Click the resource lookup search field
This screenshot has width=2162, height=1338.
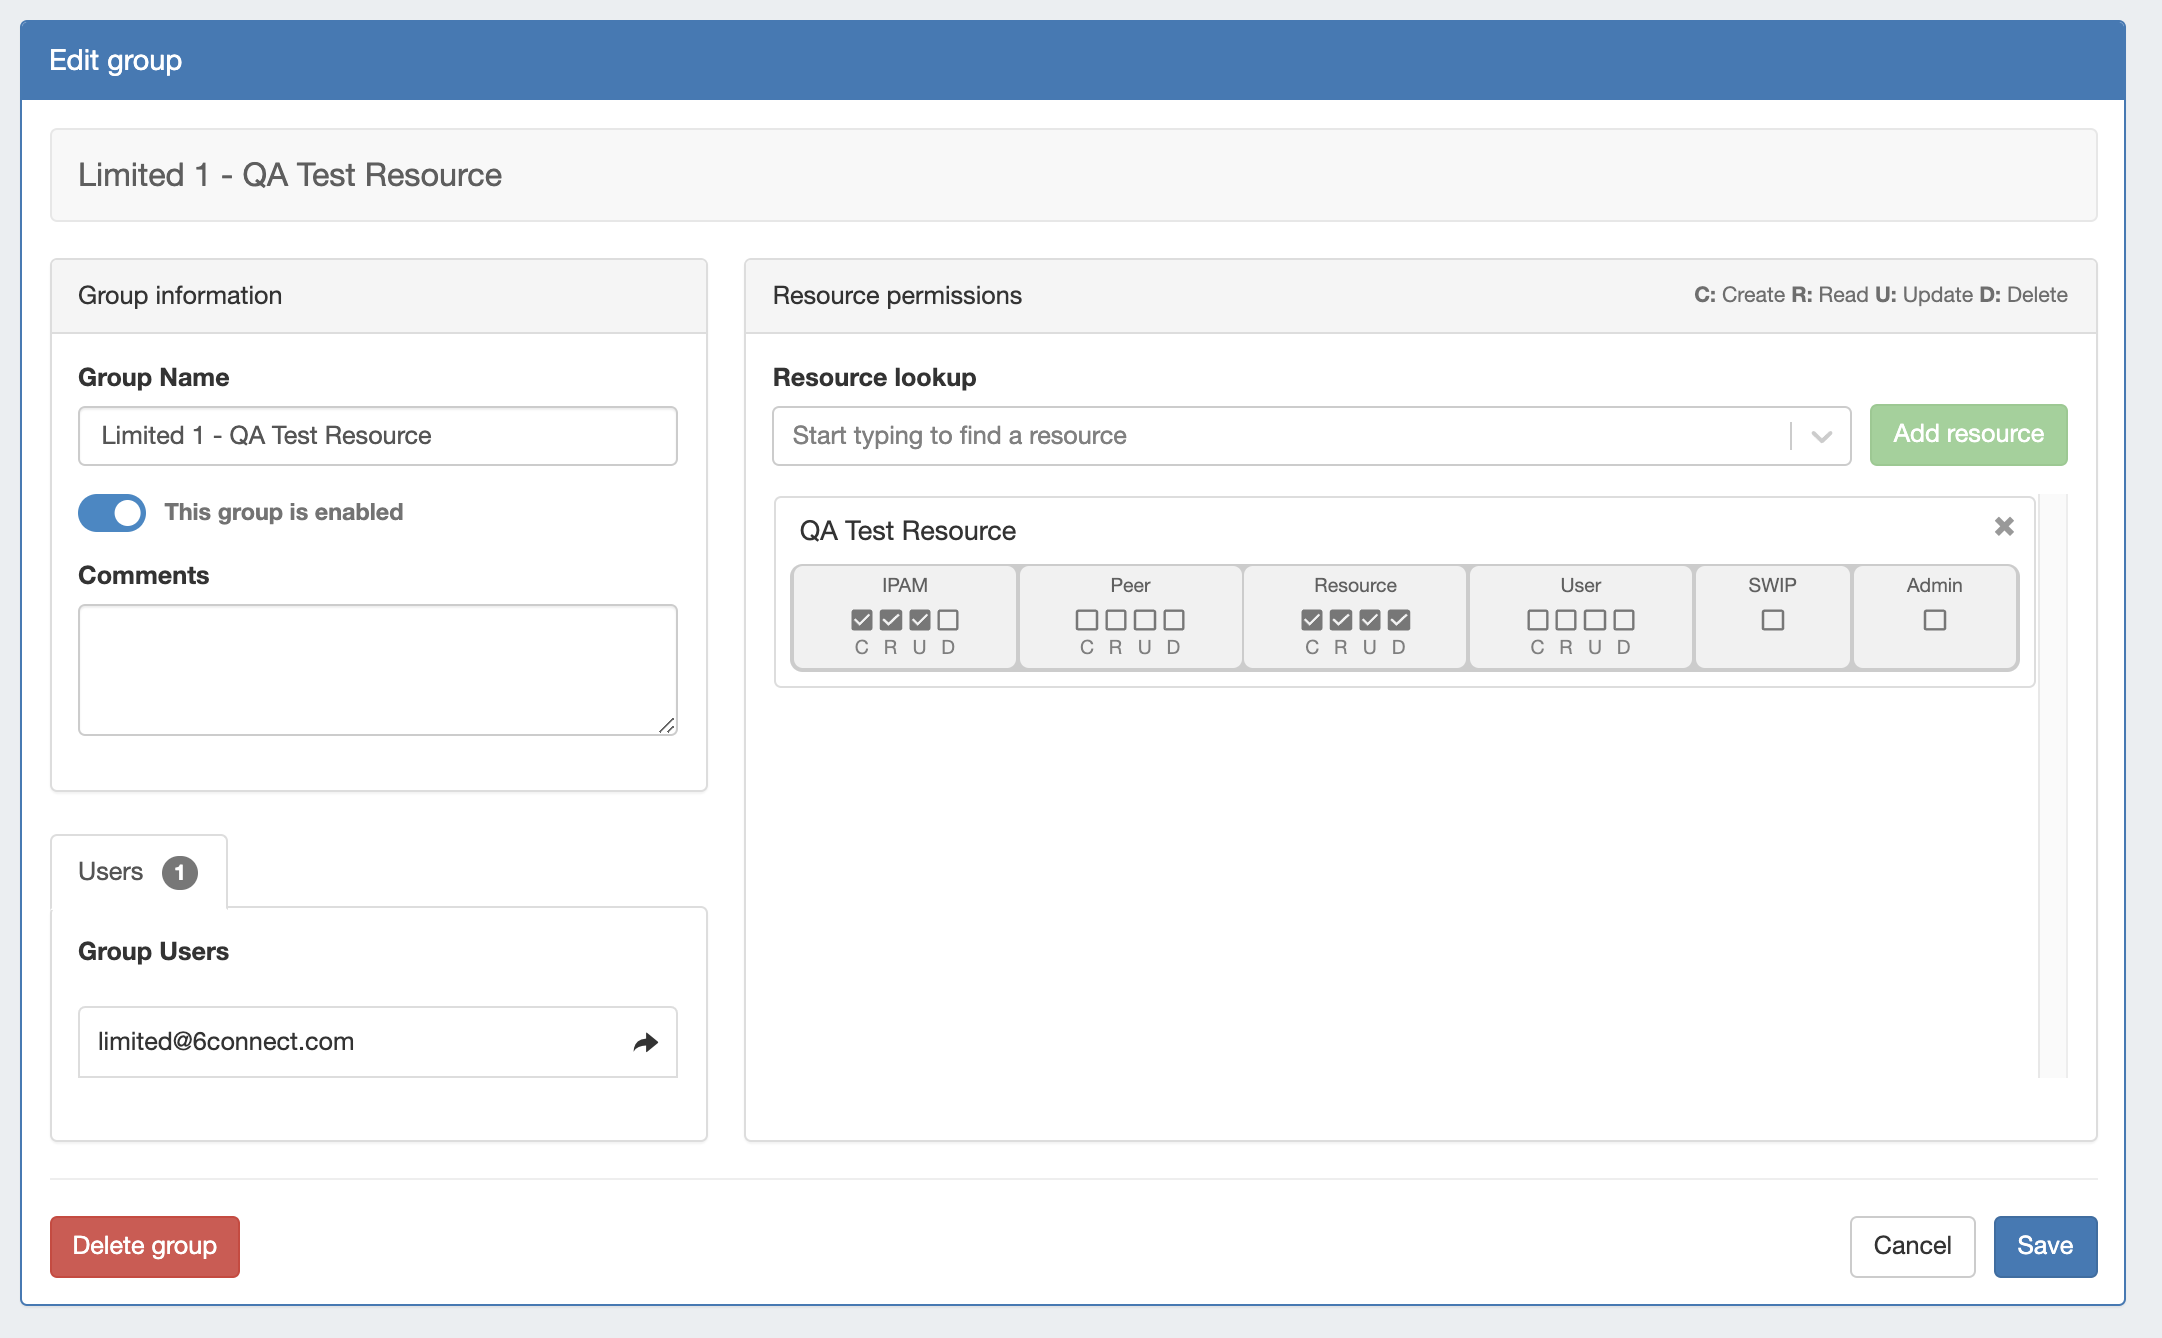1280,436
